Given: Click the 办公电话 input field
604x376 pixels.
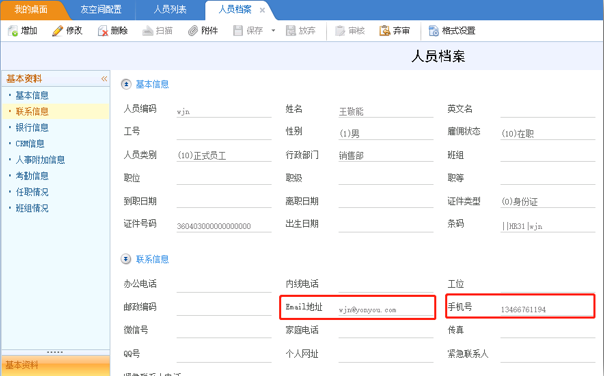Looking at the screenshot, I should pyautogui.click(x=224, y=286).
